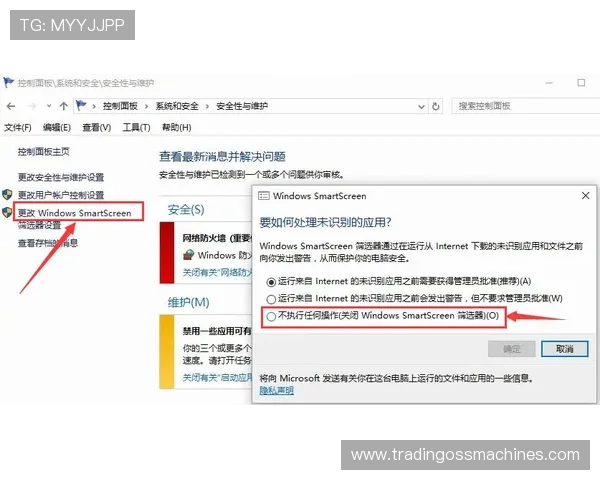Click the flag icon in address bar
The width and height of the screenshot is (600, 480).
click(81, 105)
